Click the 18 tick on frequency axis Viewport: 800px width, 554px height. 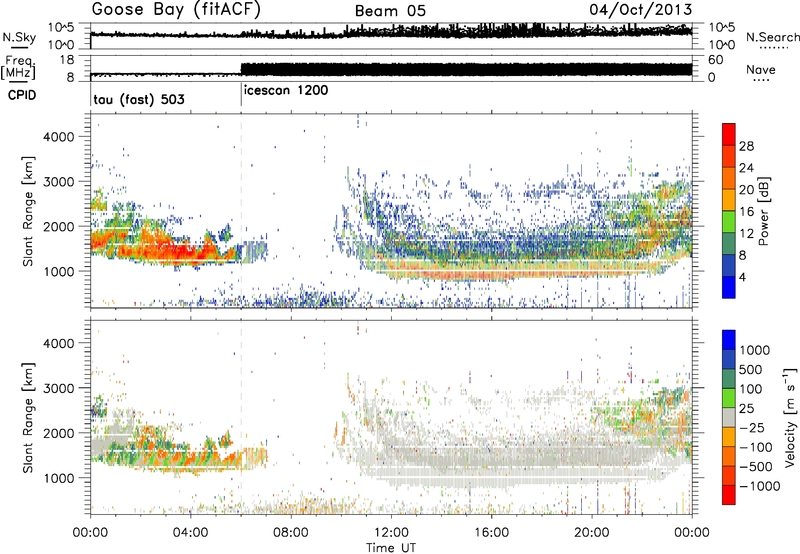(x=68, y=60)
